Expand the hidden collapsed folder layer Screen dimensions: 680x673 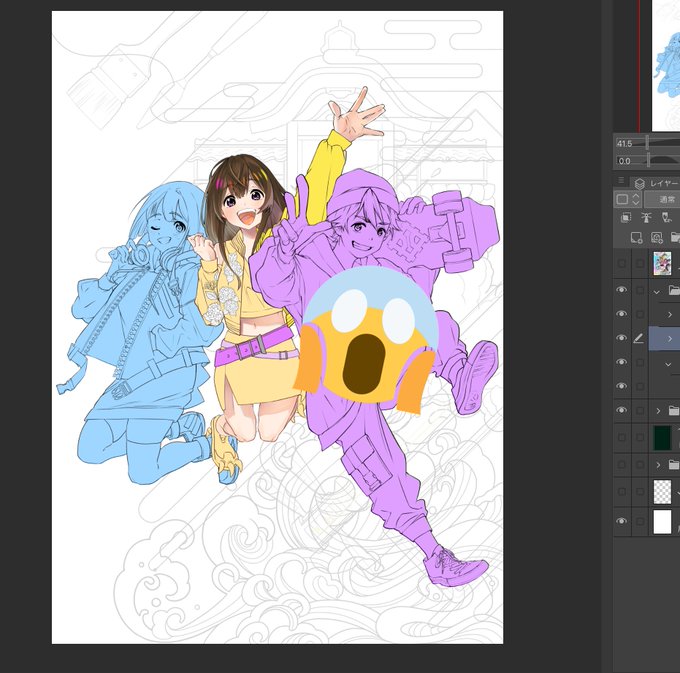coord(658,465)
